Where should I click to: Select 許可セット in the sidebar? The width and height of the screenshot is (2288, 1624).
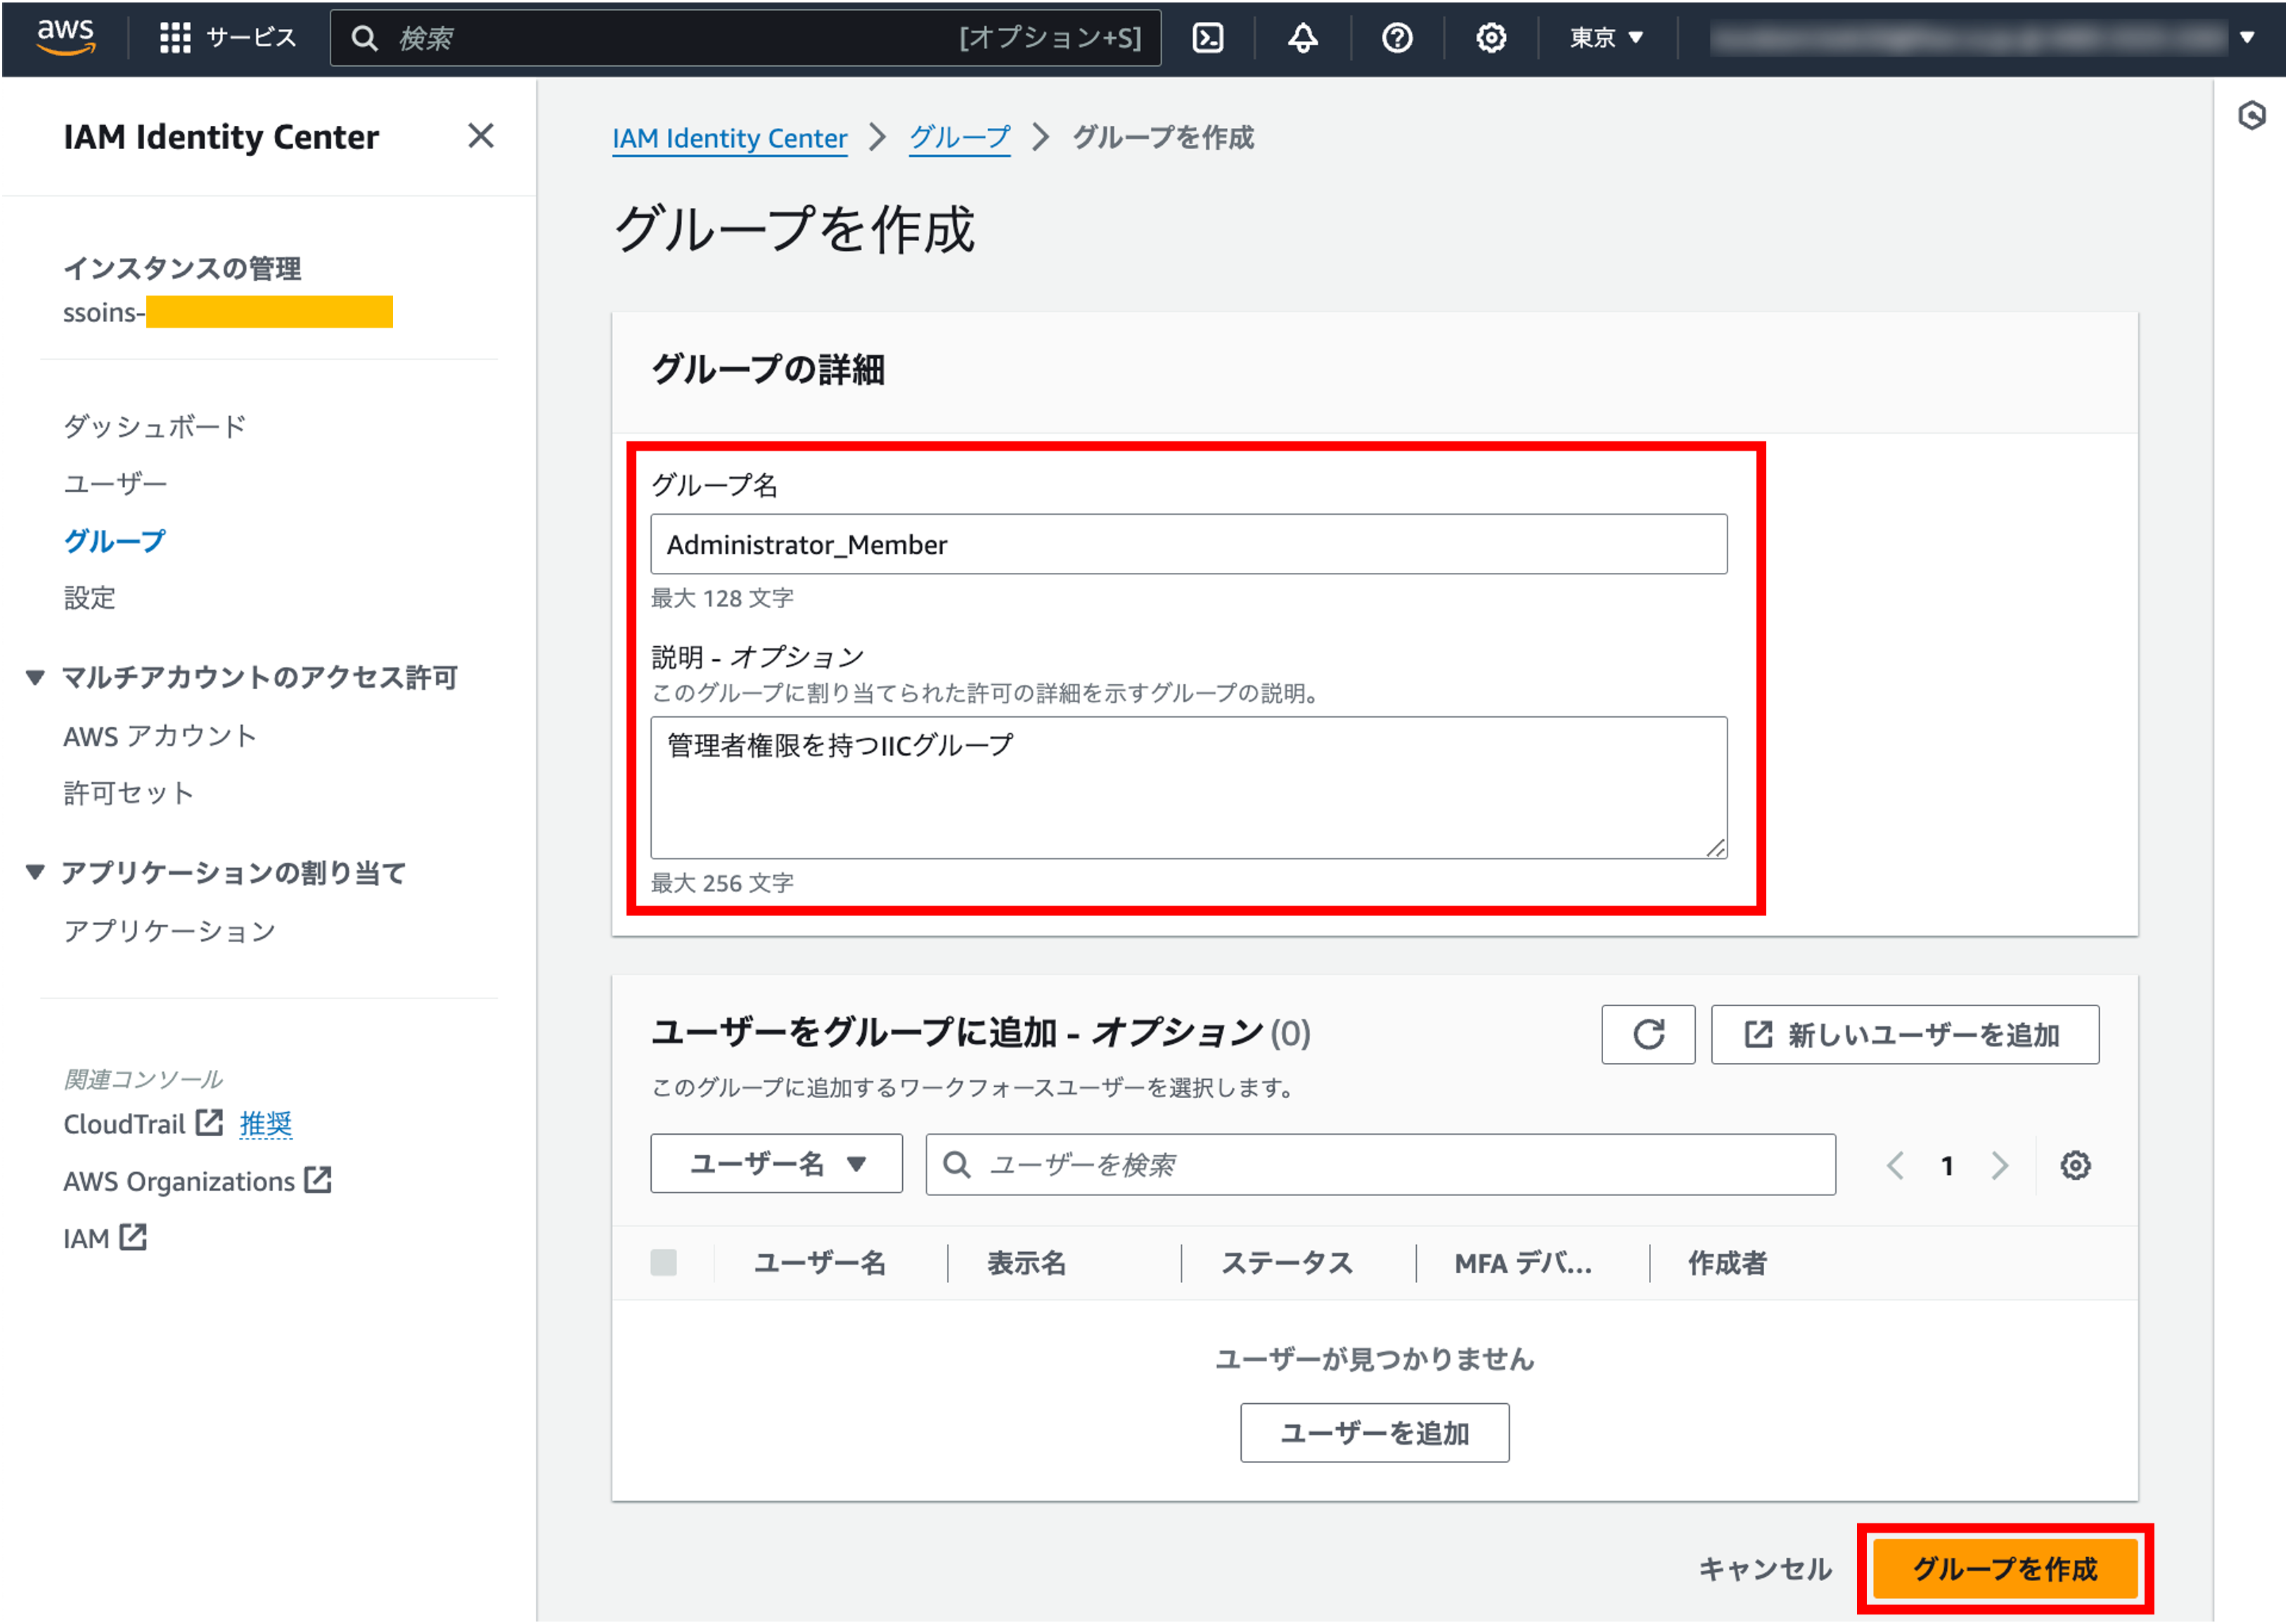tap(128, 793)
